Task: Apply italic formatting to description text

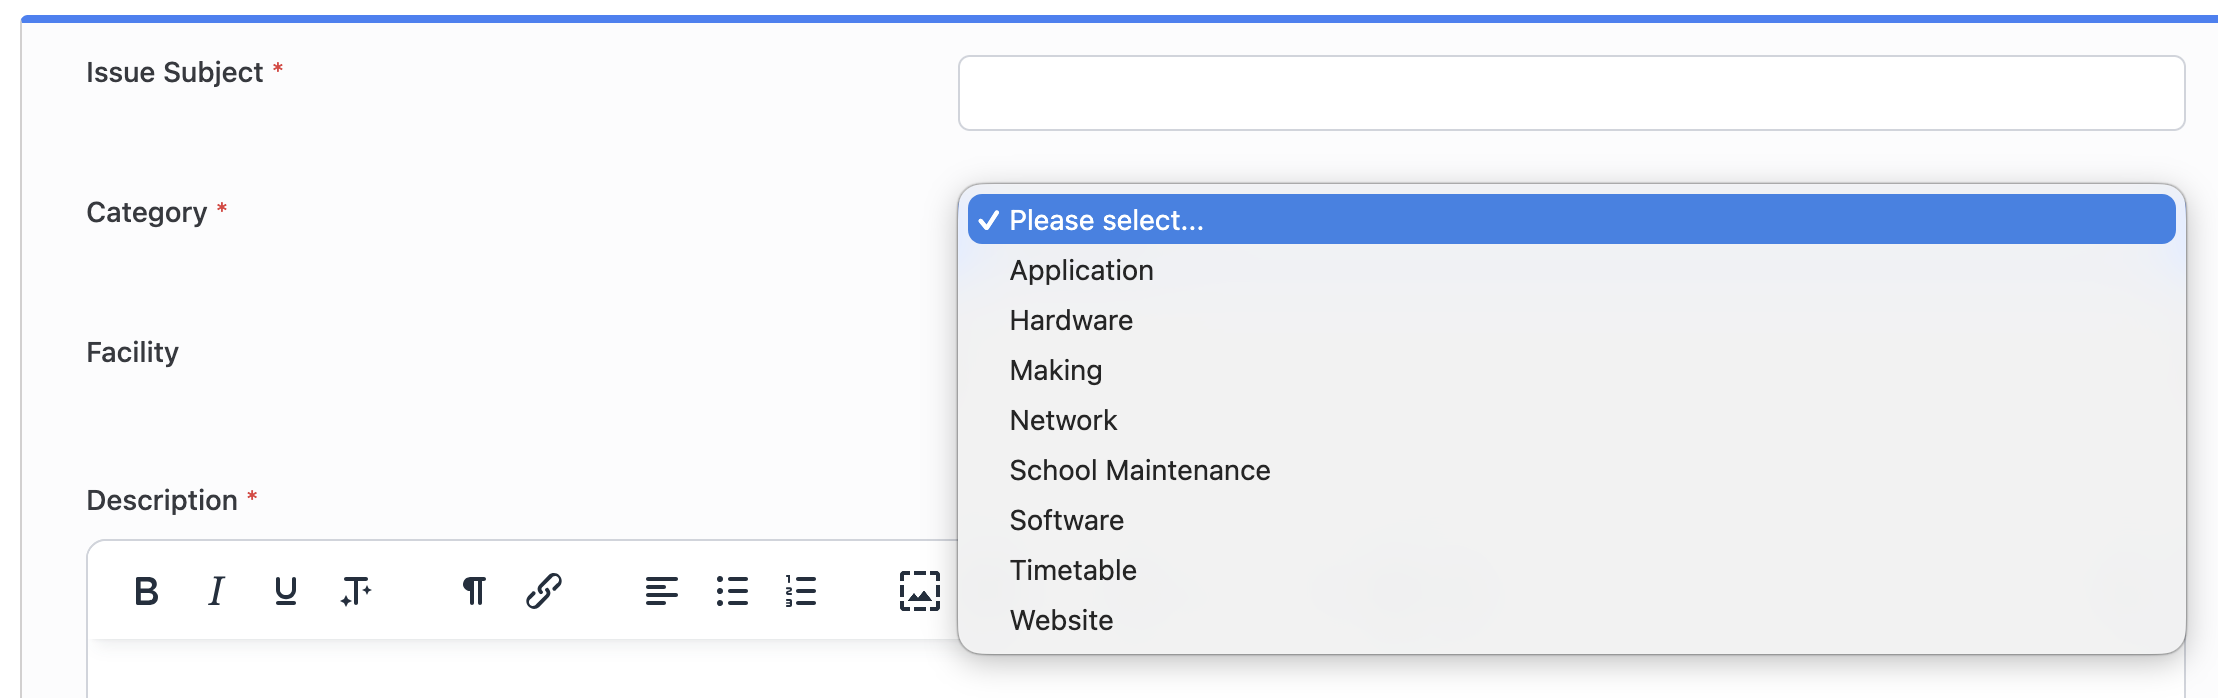Action: [216, 591]
